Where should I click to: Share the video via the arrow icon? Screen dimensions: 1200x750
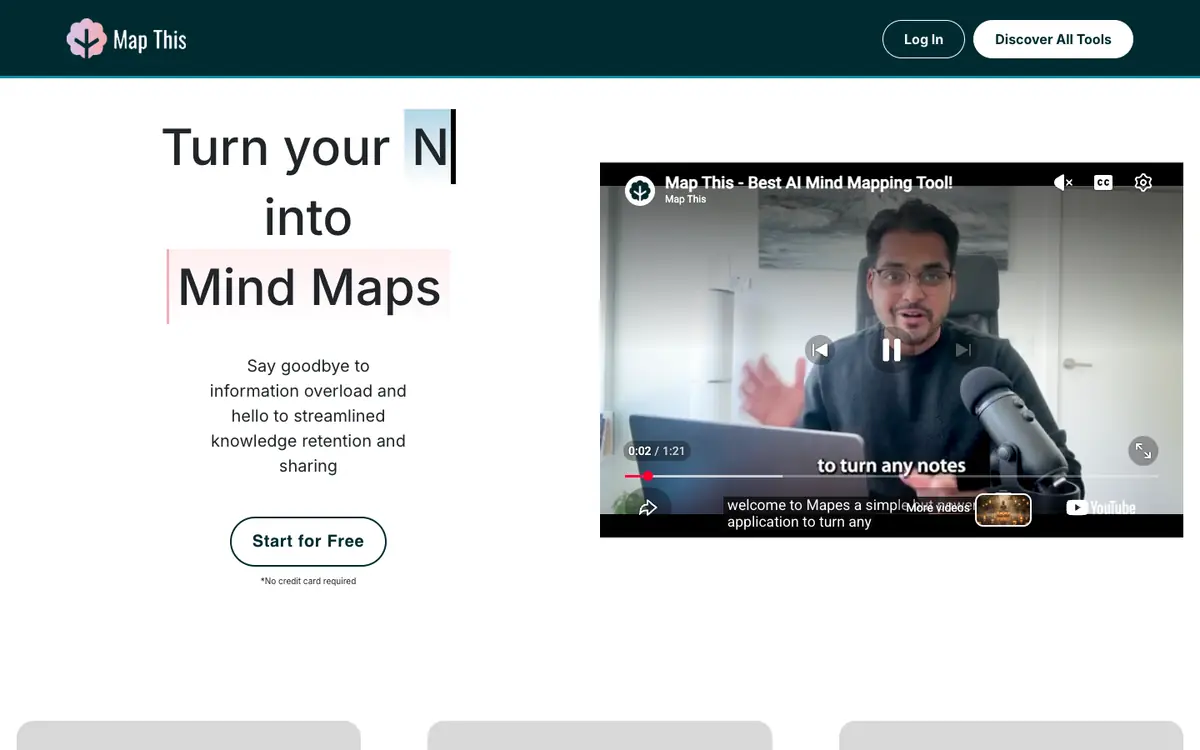[648, 507]
